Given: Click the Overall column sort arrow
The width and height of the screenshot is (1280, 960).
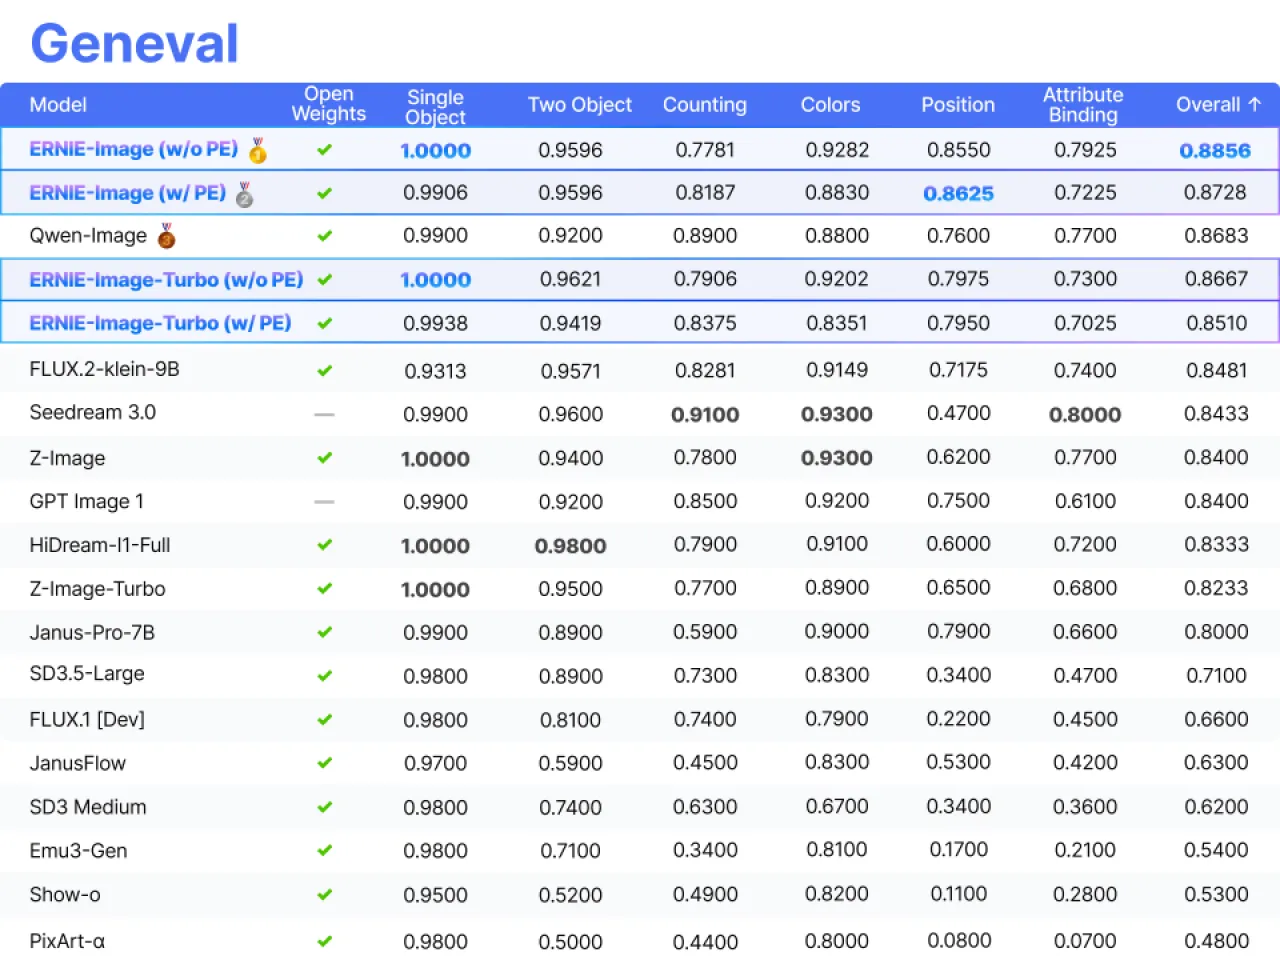Looking at the screenshot, I should 1255,104.
